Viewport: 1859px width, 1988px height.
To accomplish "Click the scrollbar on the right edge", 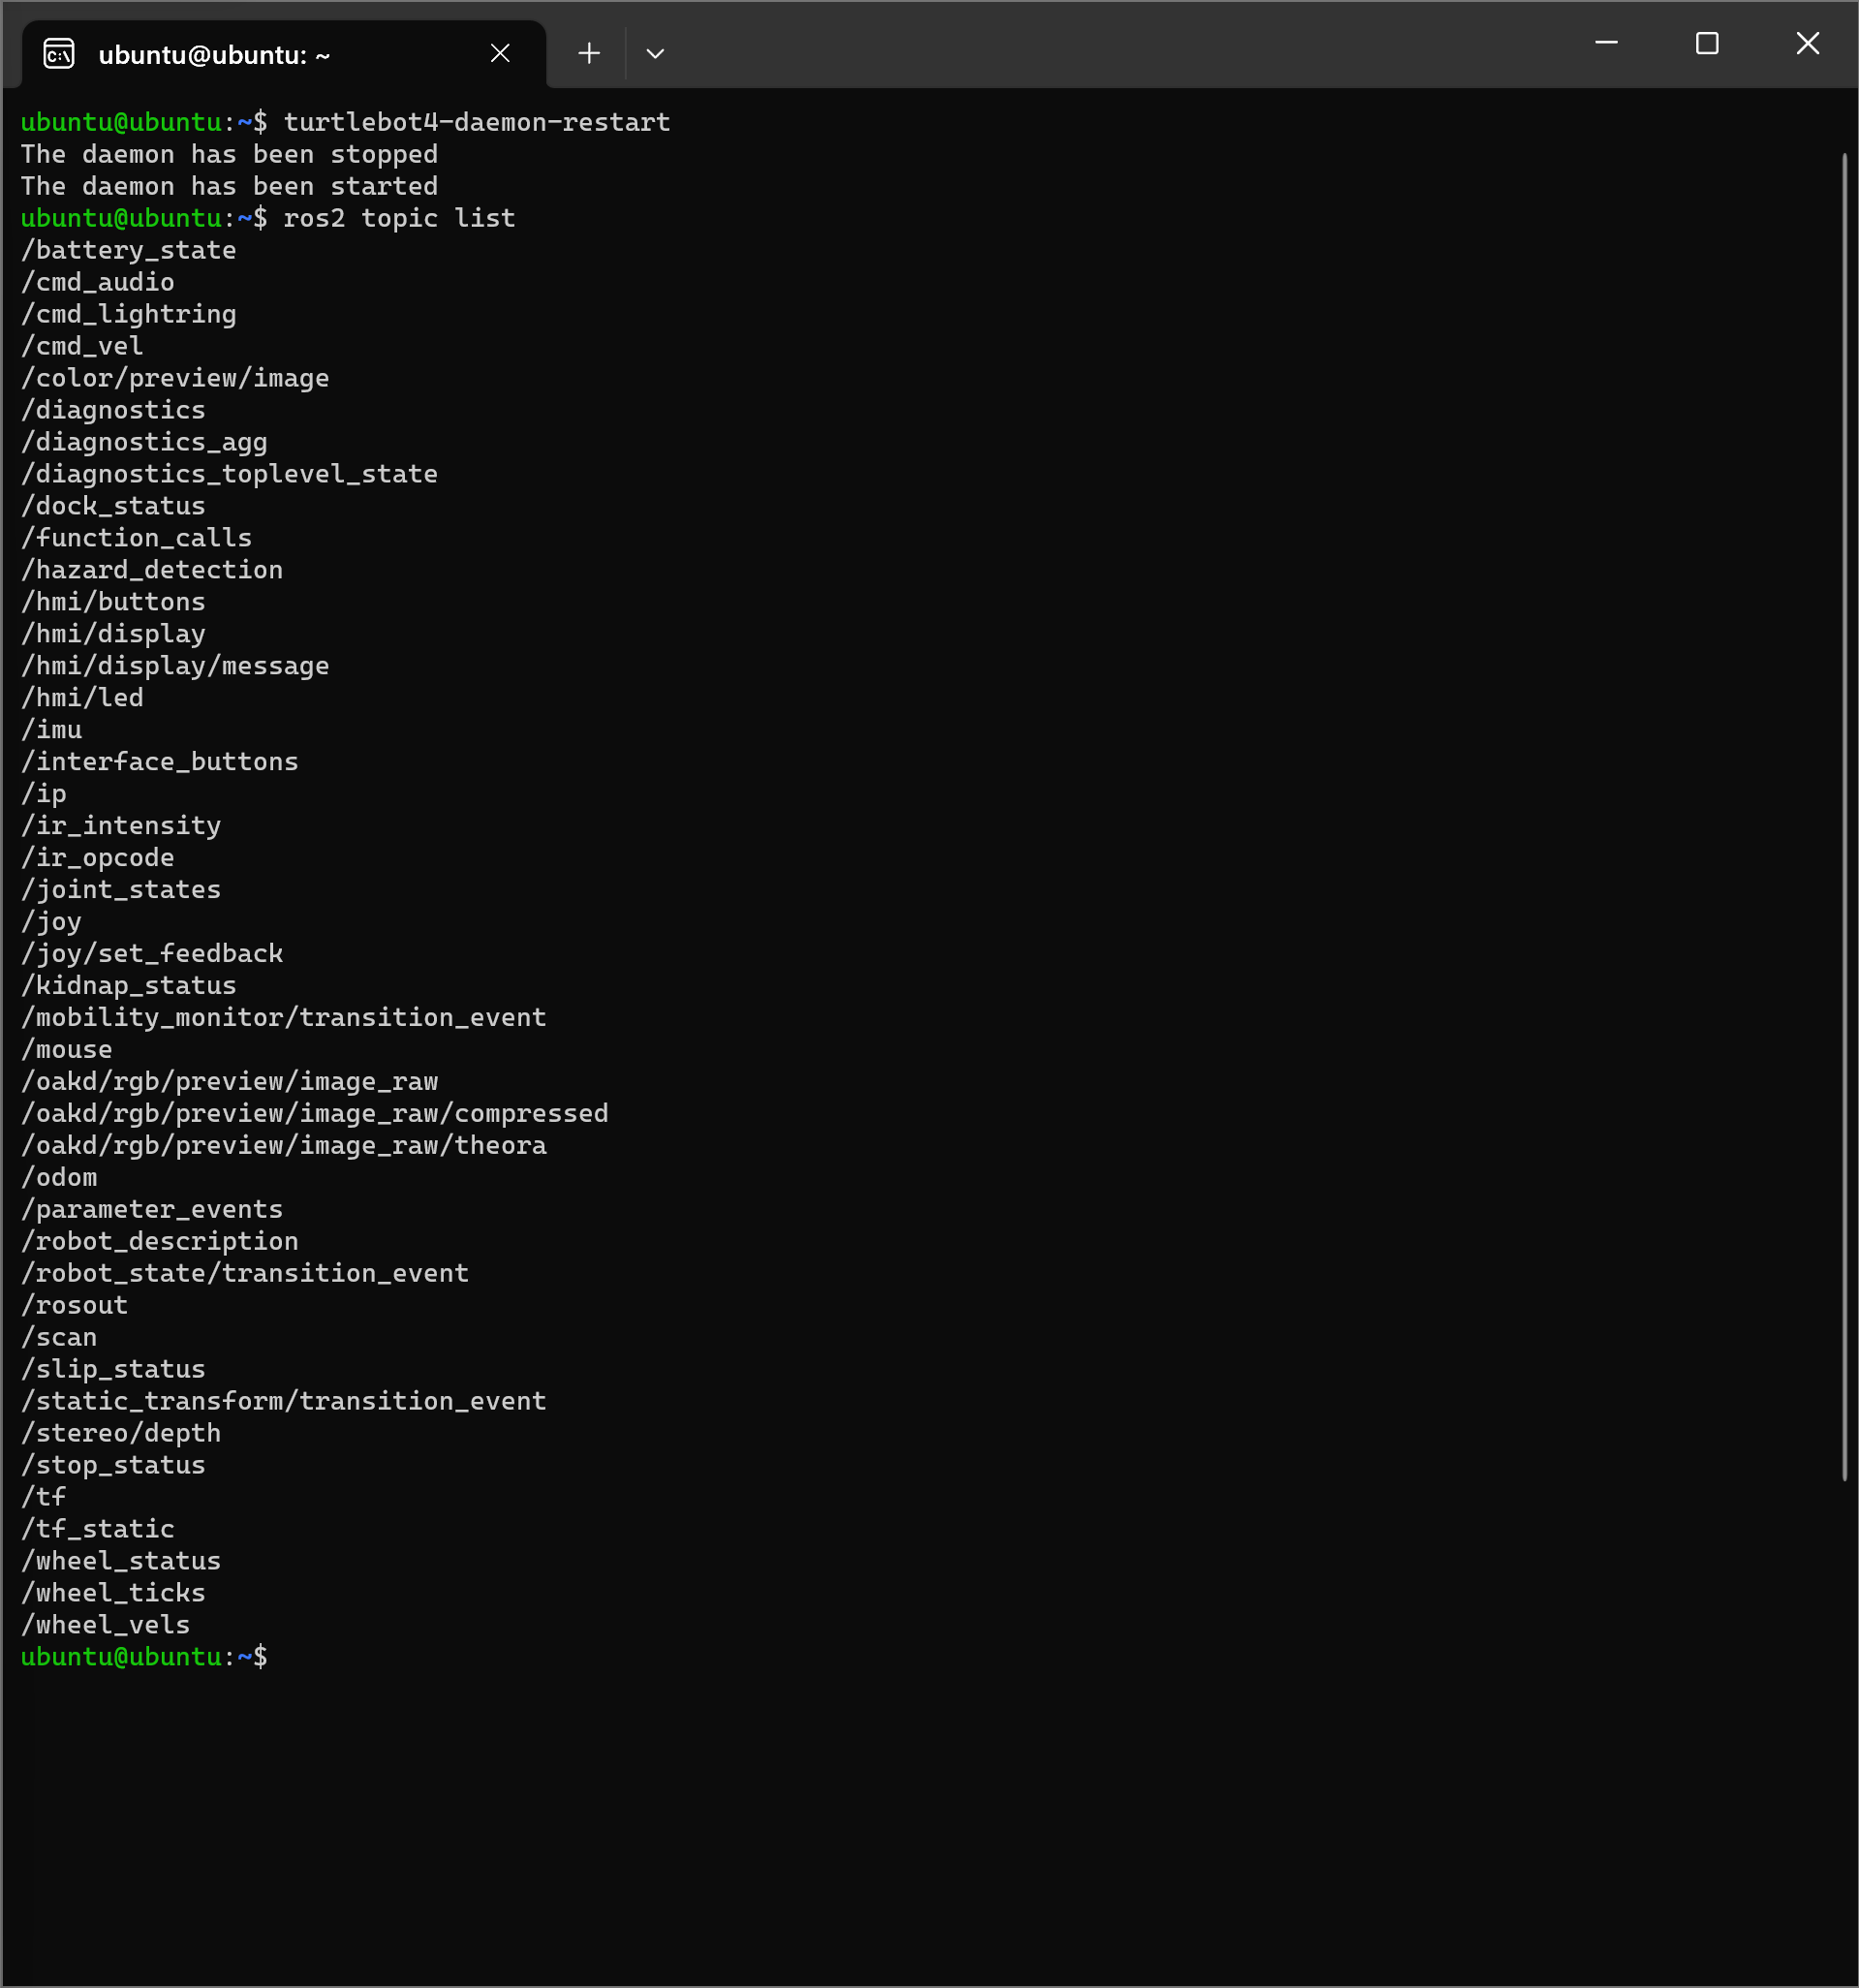I will coord(1845,800).
